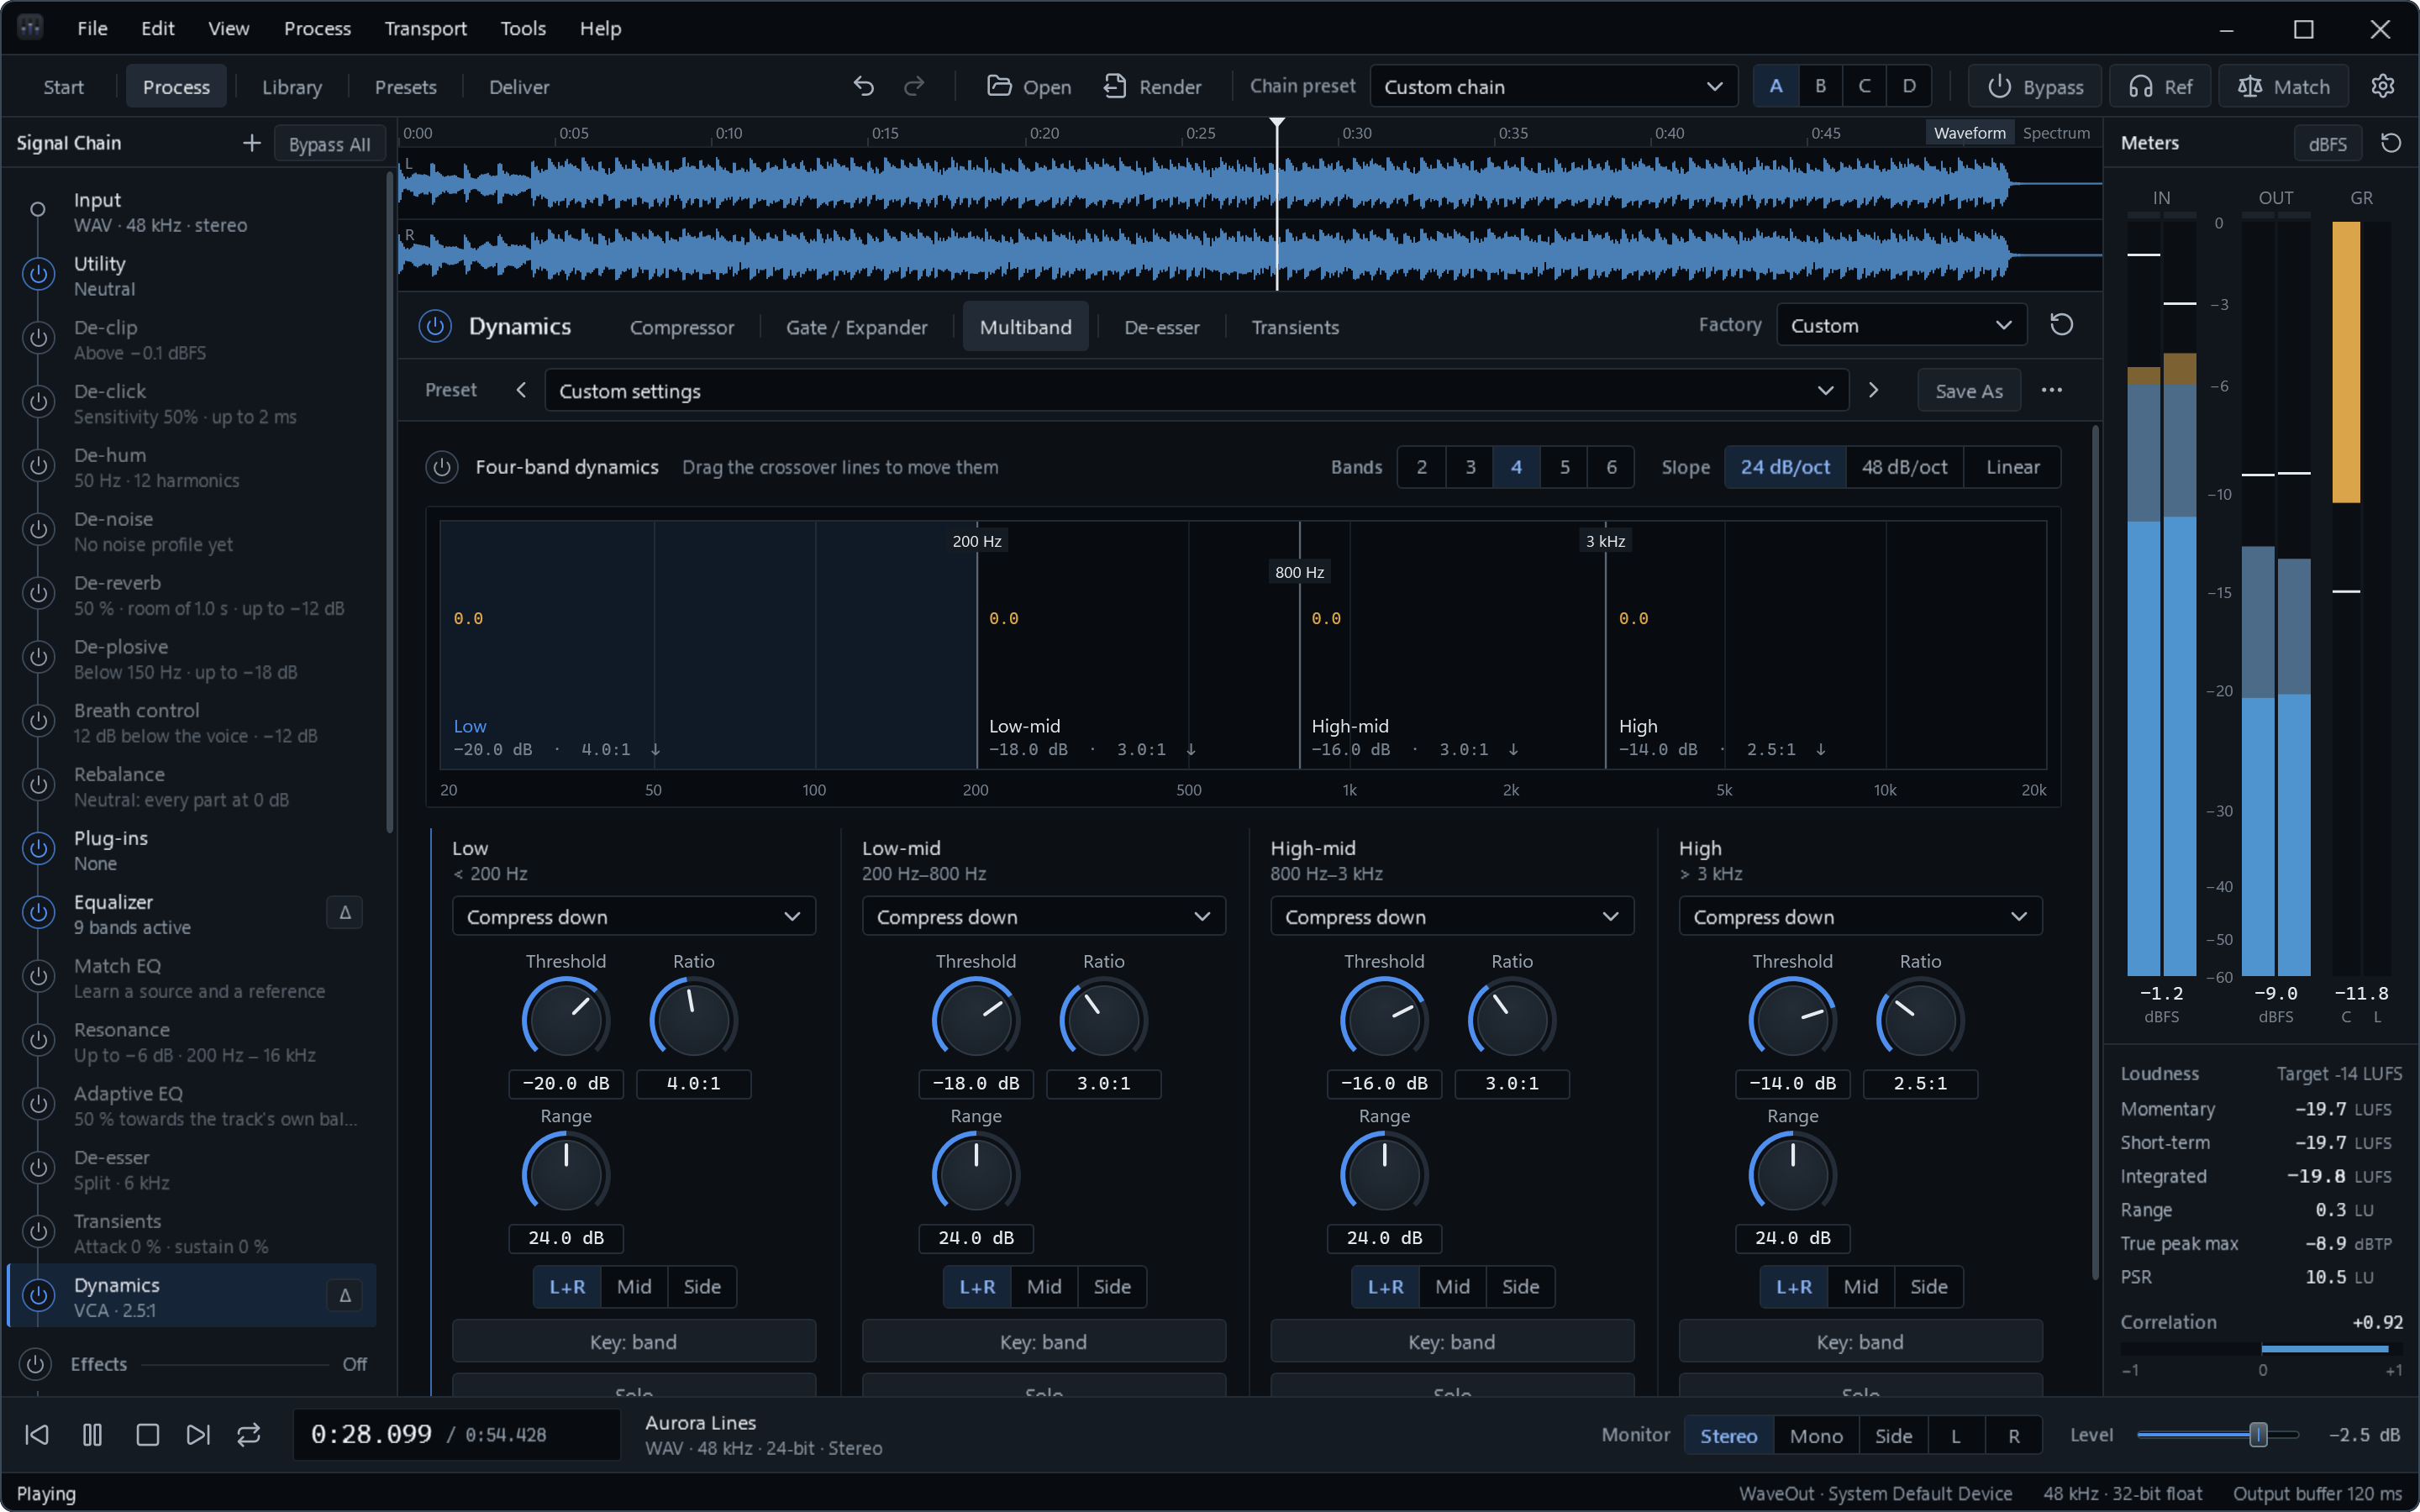The image size is (2420, 1512).
Task: Adjust the monitor Level slider
Action: [2218, 1435]
